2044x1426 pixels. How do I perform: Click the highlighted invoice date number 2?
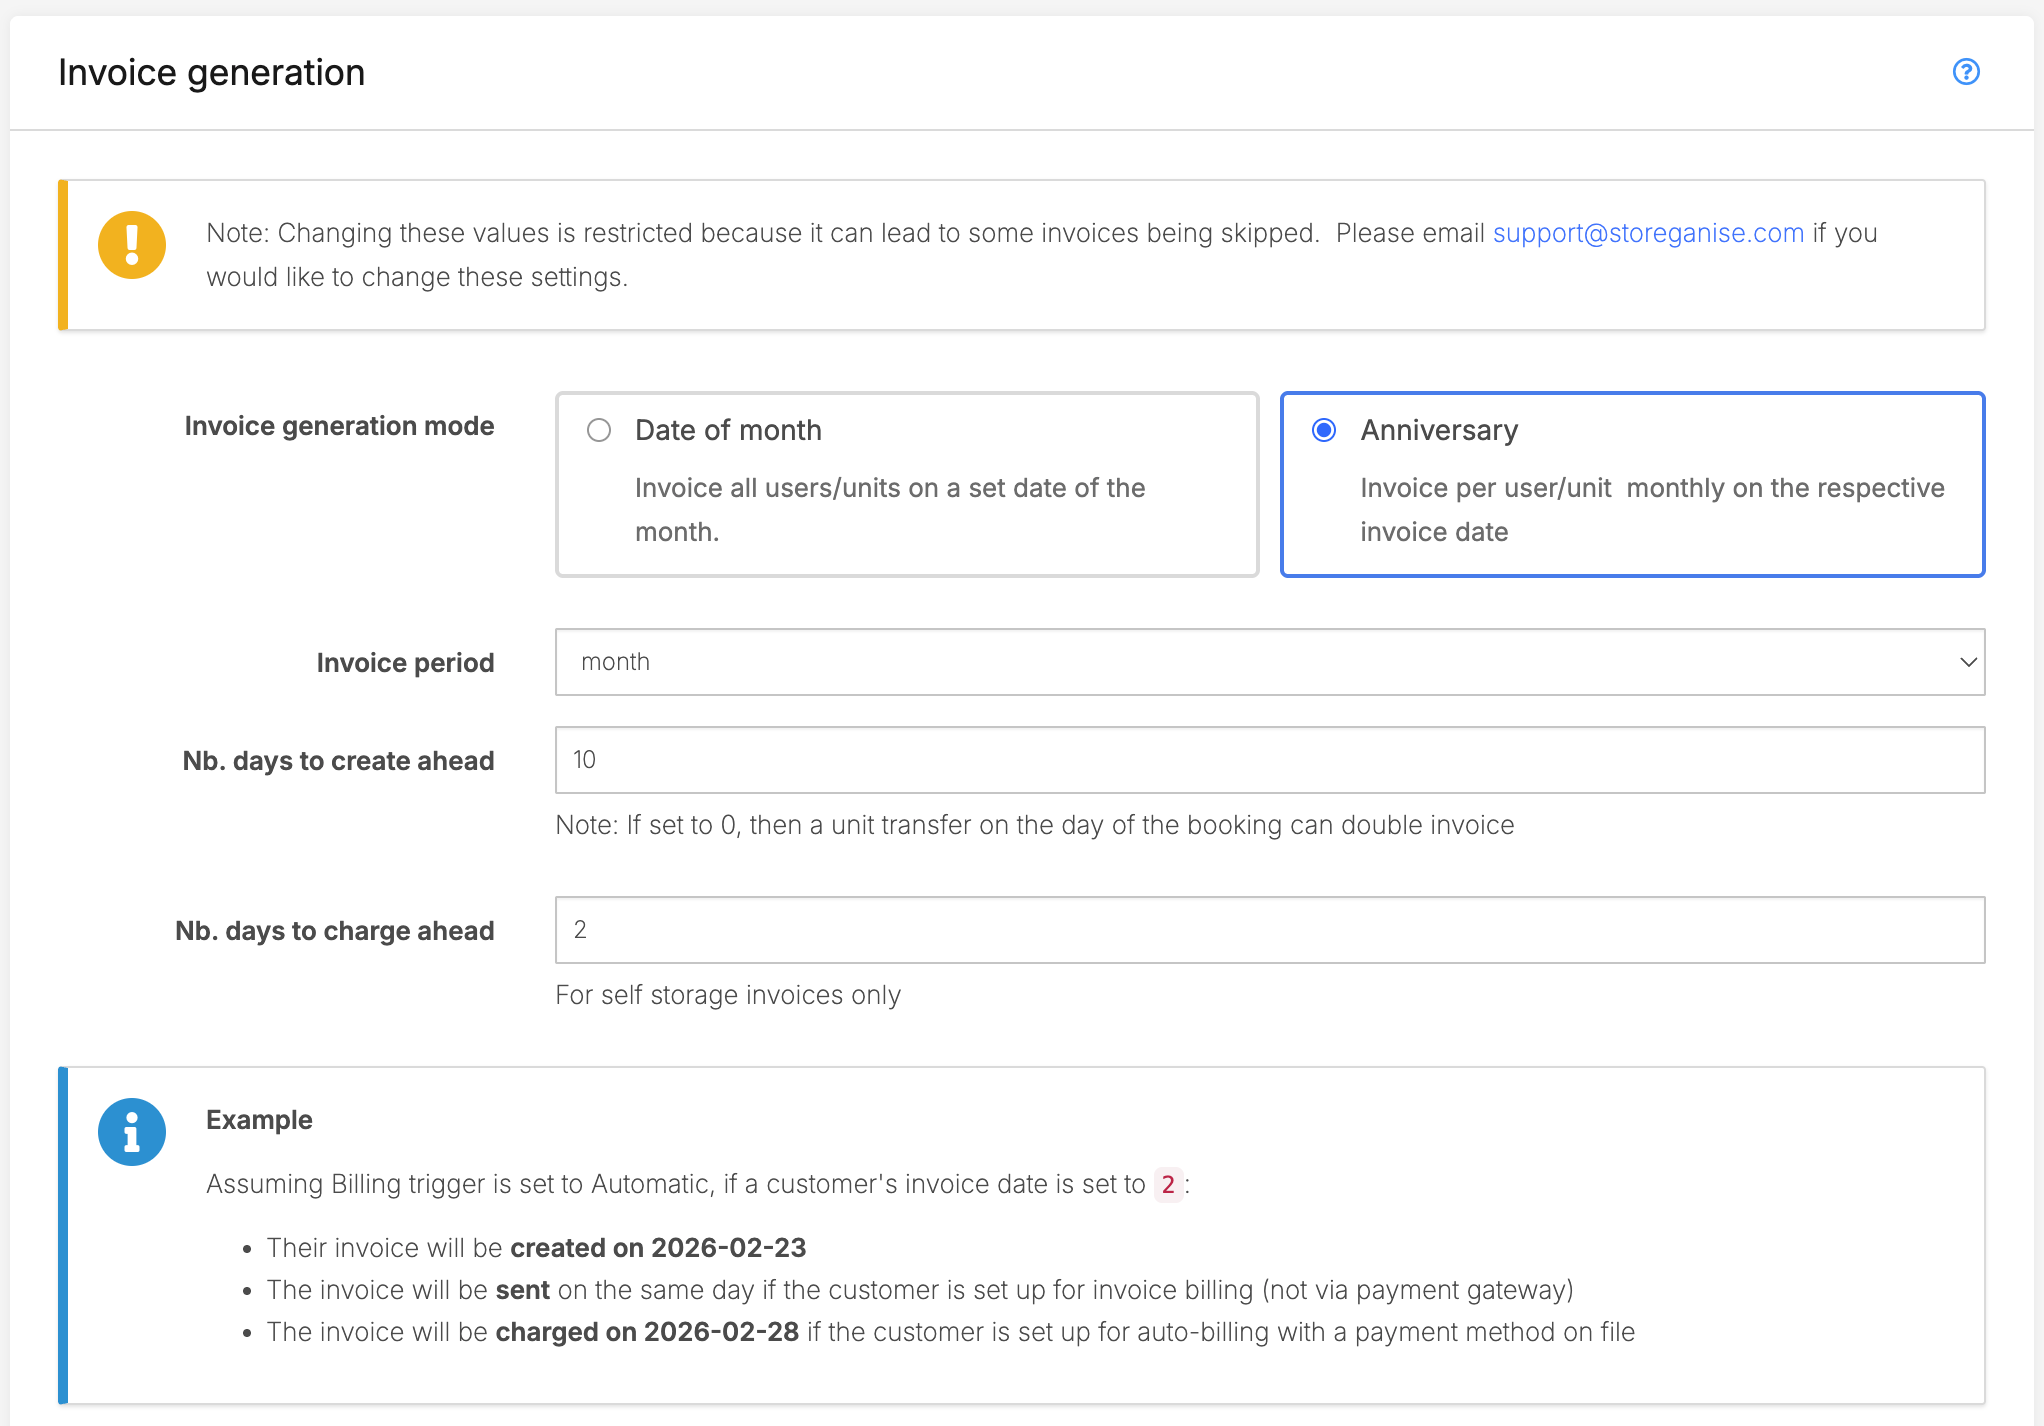click(x=1167, y=1184)
